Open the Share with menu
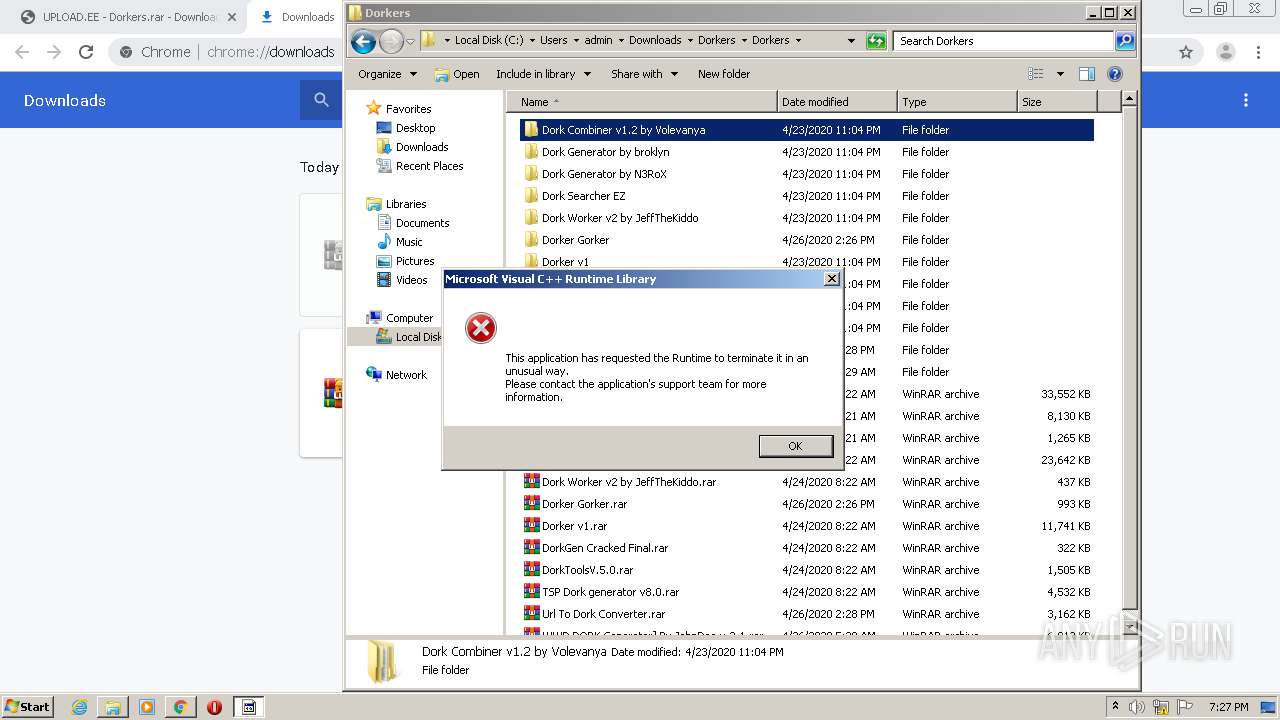Image resolution: width=1280 pixels, height=720 pixels. 644,74
